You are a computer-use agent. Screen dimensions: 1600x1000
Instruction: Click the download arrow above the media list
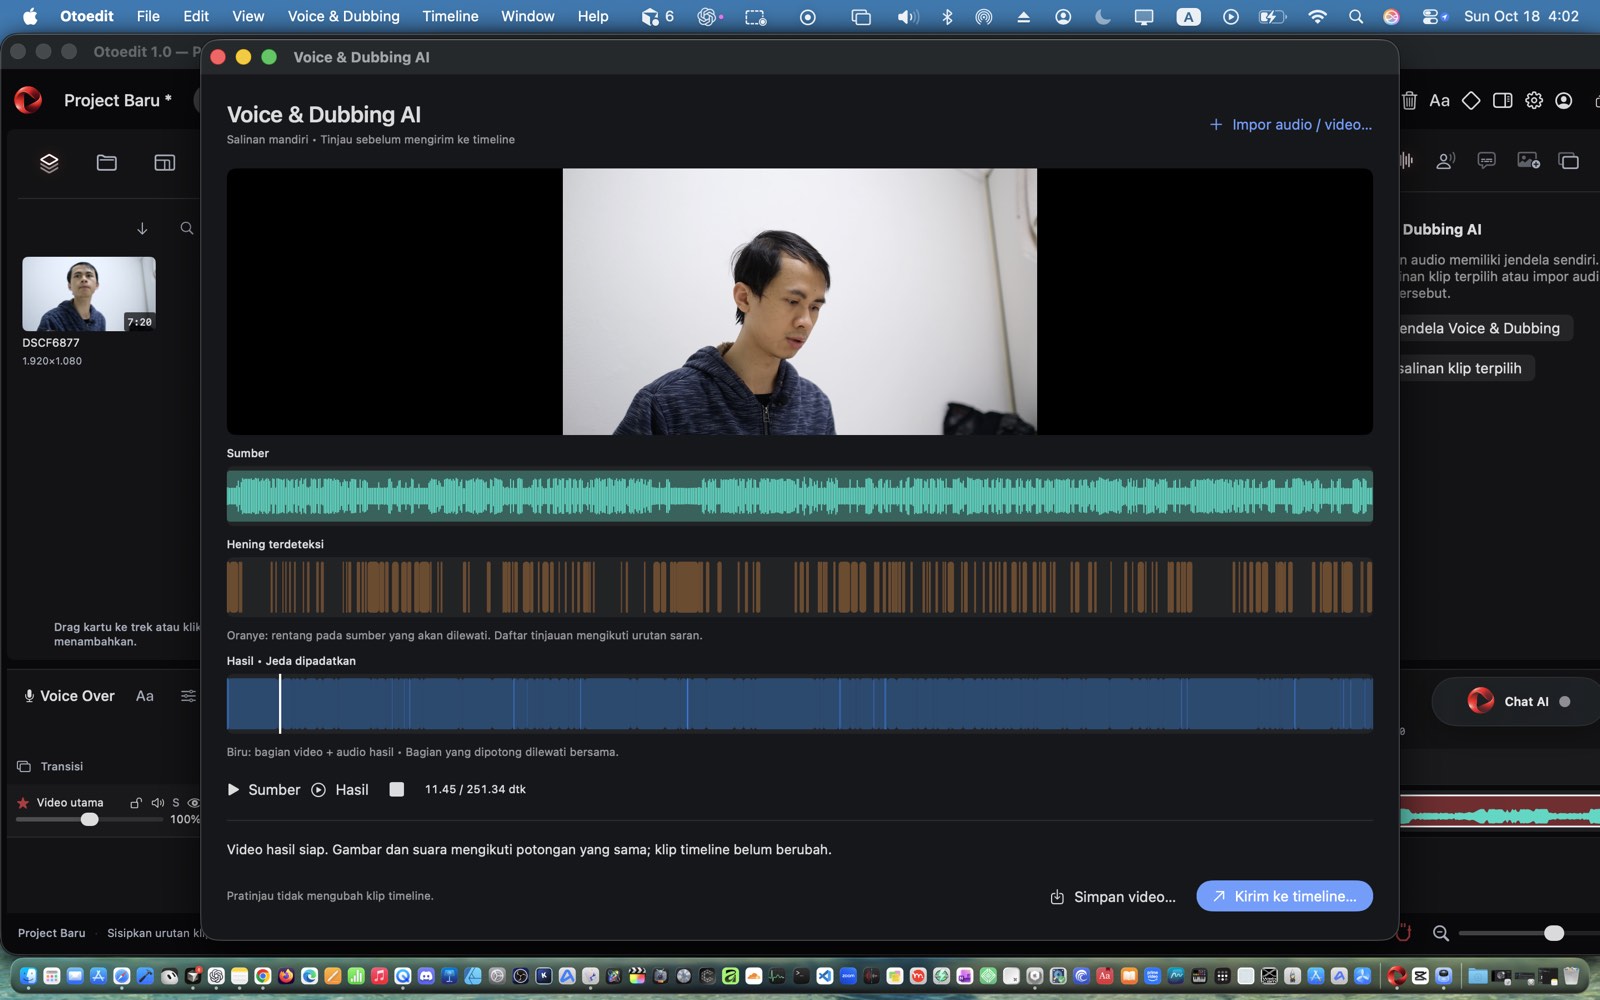142,229
